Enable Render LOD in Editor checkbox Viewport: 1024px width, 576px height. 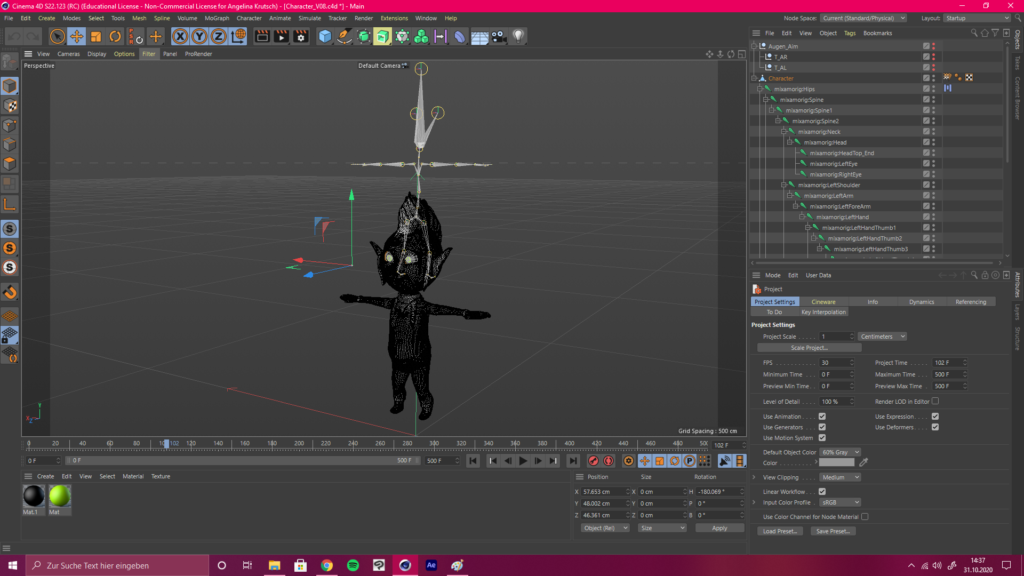(935, 401)
